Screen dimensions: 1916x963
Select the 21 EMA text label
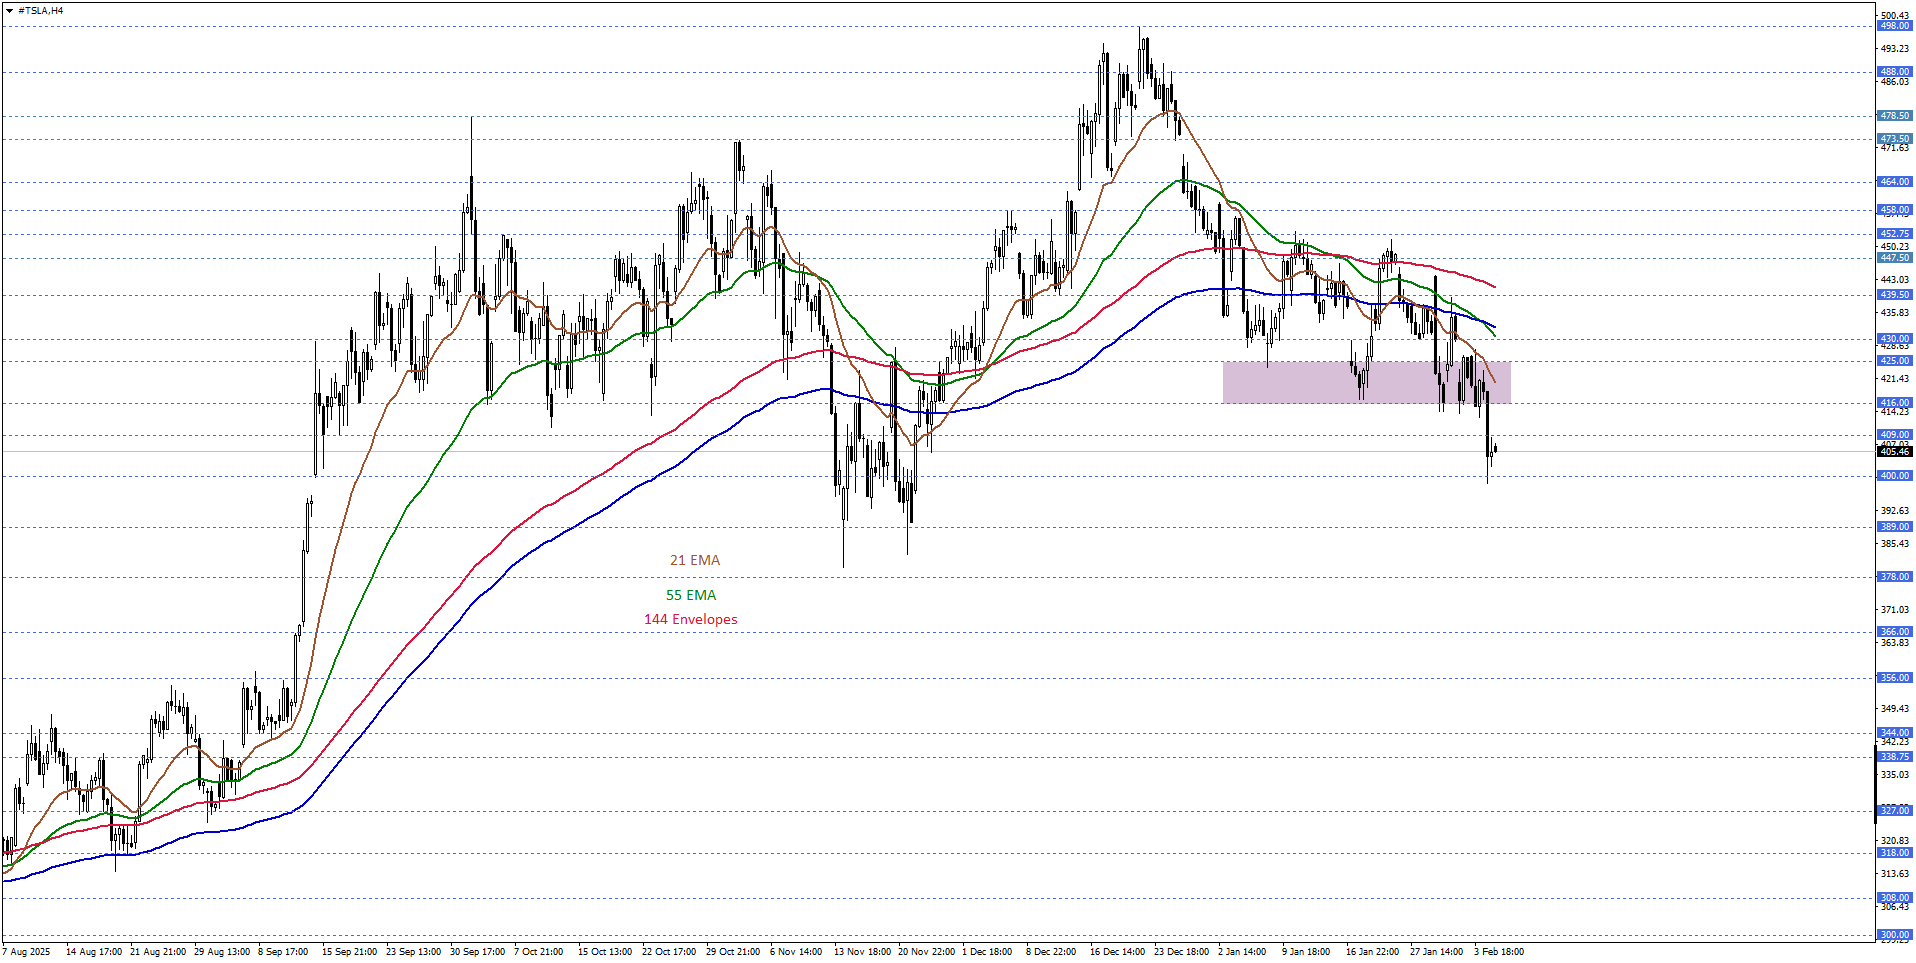tap(695, 561)
